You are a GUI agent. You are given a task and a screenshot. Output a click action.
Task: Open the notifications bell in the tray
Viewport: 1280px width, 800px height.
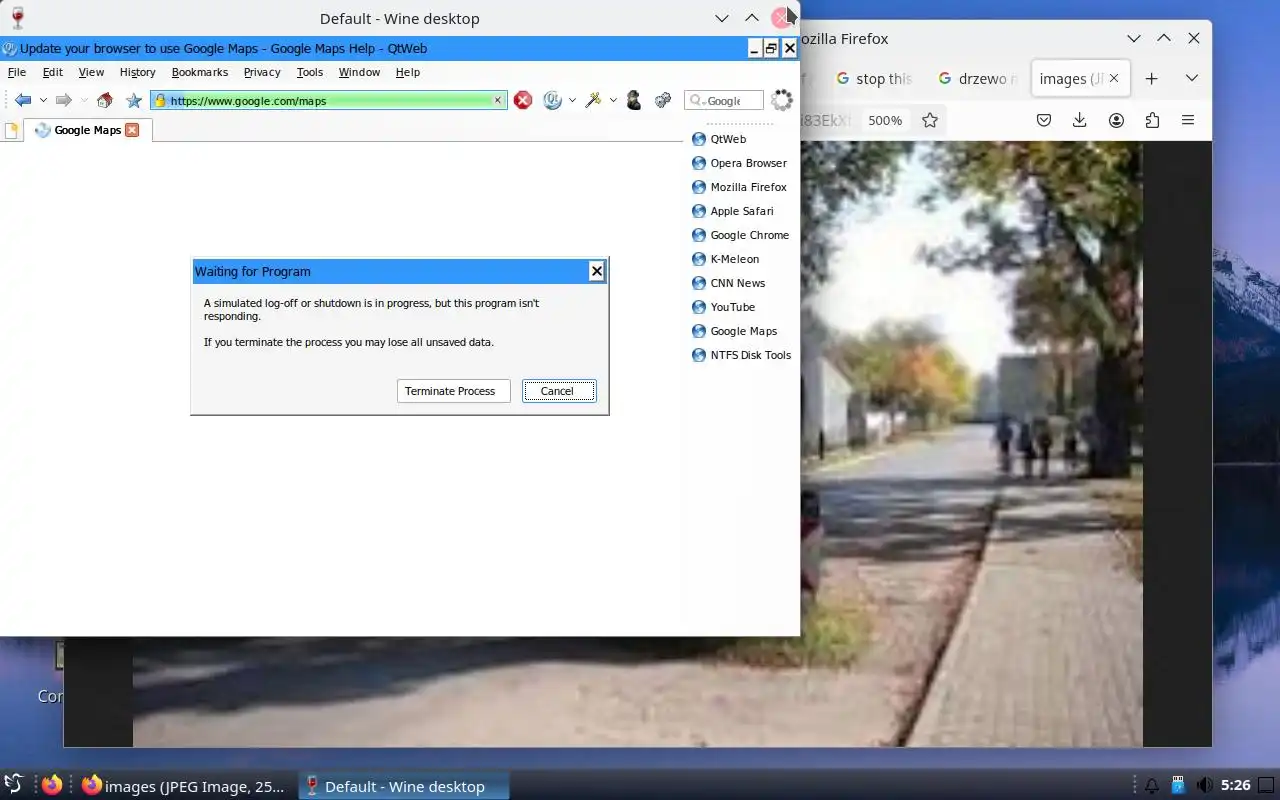coord(1152,785)
